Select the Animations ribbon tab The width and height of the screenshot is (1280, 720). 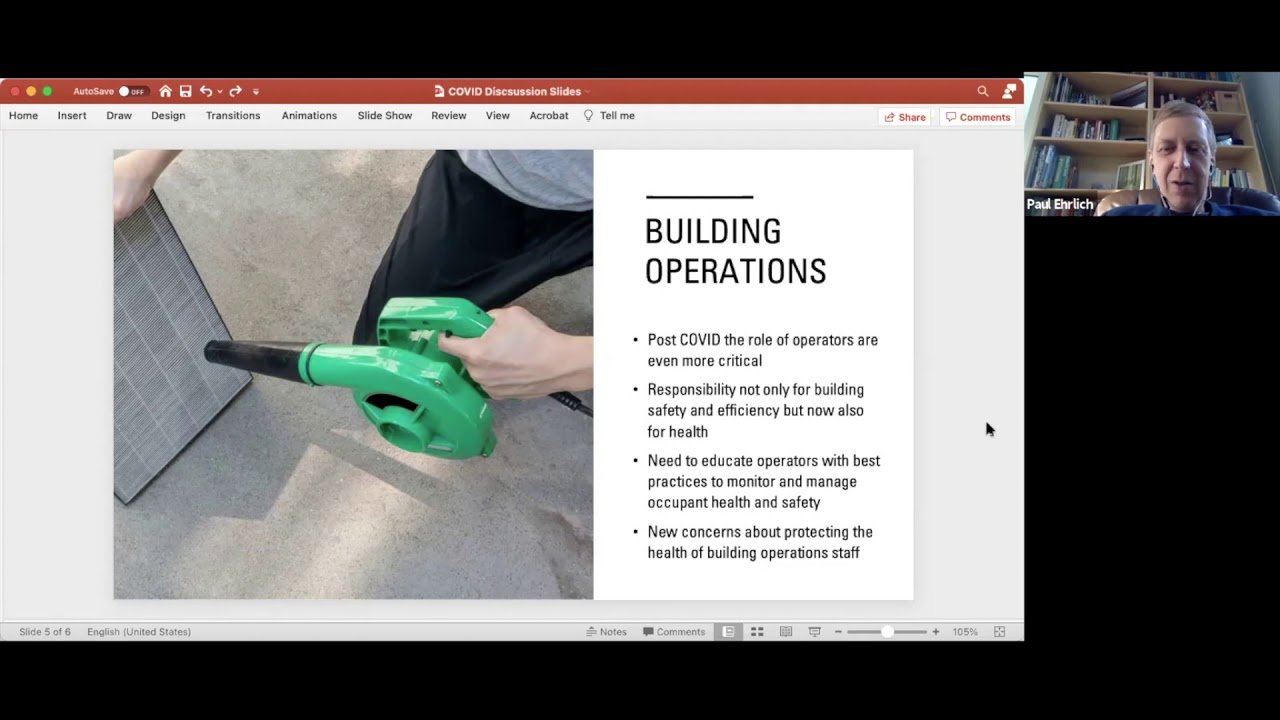309,116
